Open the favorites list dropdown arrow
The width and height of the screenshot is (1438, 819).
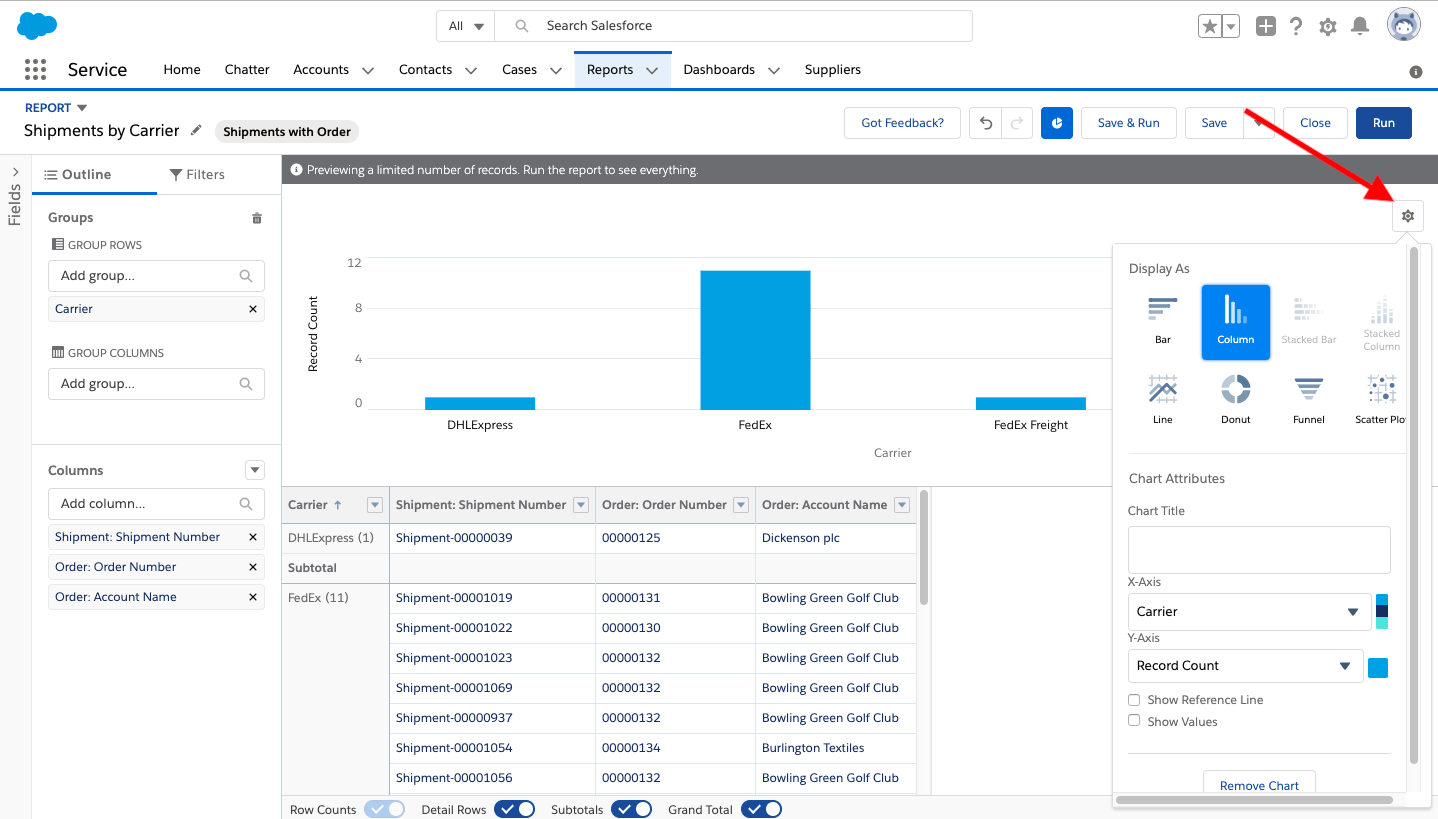pos(1231,27)
